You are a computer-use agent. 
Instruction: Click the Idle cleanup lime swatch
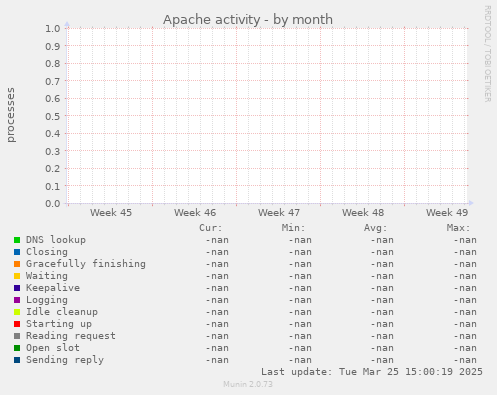pyautogui.click(x=17, y=312)
